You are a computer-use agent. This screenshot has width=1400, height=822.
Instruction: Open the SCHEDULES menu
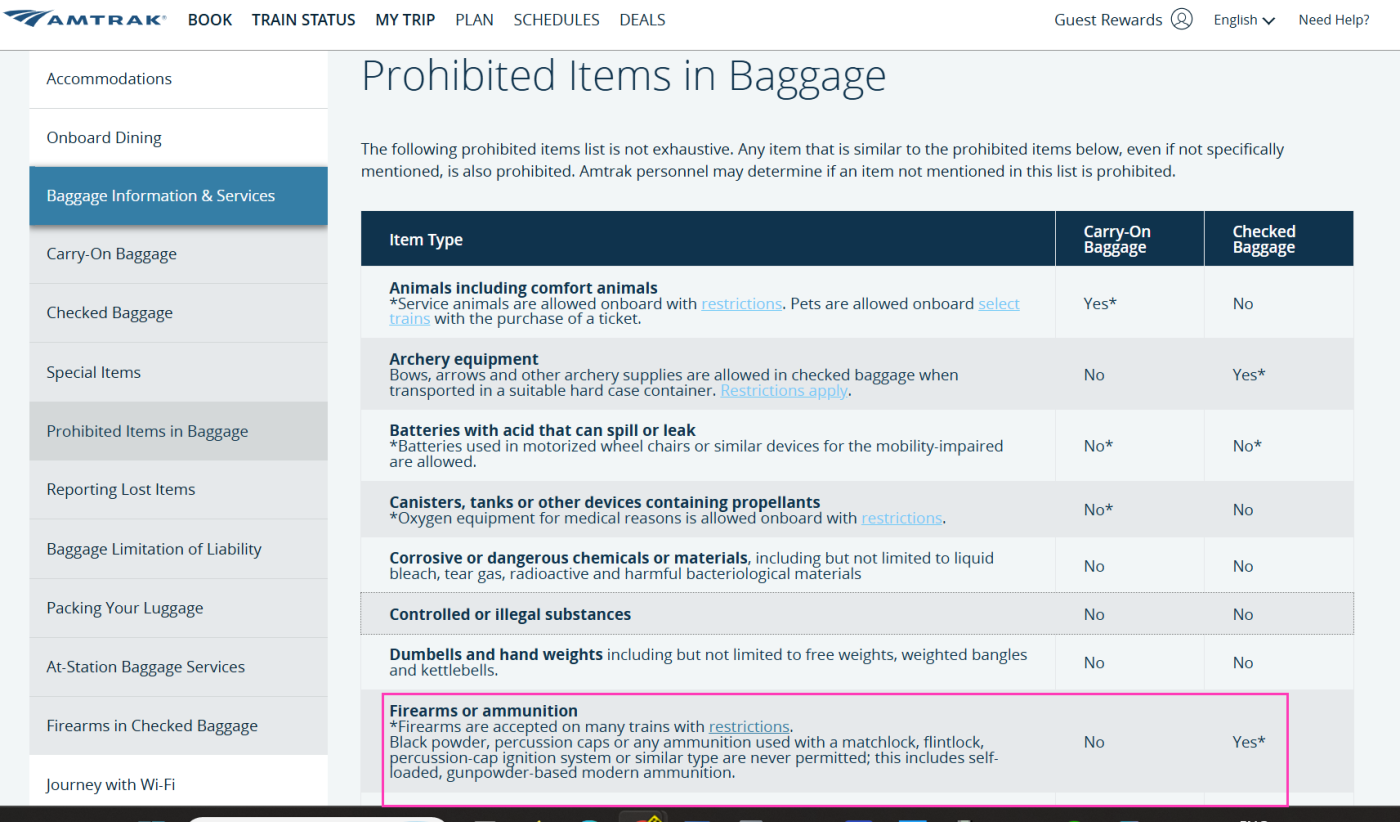tap(556, 20)
